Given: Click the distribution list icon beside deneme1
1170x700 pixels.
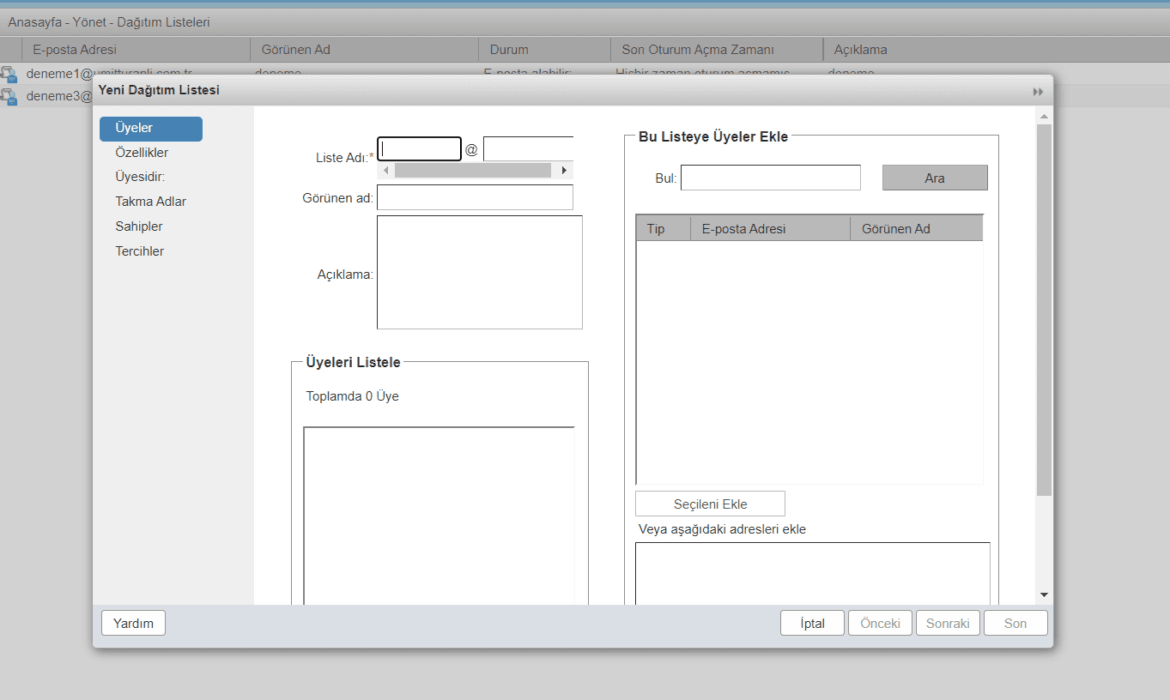Looking at the screenshot, I should (x=9, y=72).
